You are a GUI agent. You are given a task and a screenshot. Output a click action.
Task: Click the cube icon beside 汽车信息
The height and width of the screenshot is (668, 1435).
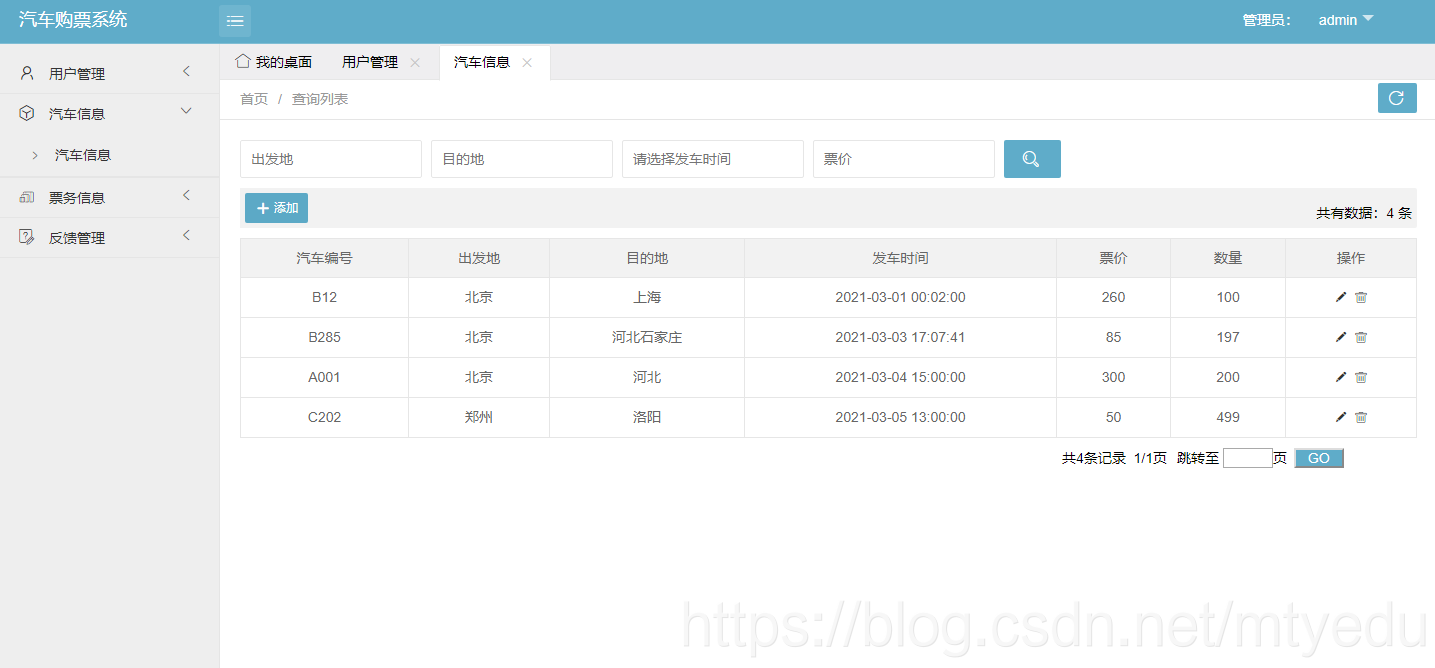click(27, 113)
